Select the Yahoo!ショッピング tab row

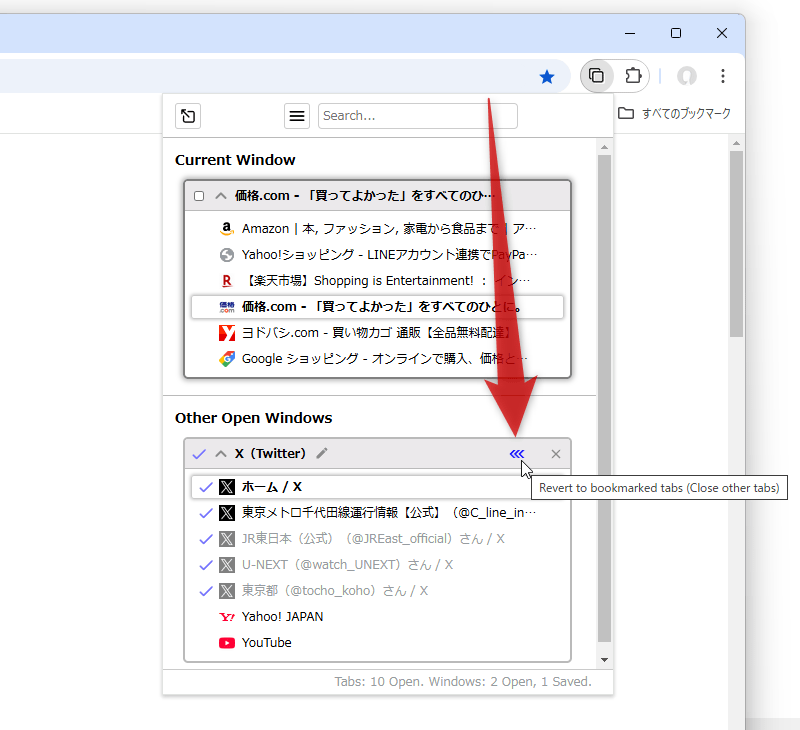click(x=377, y=255)
